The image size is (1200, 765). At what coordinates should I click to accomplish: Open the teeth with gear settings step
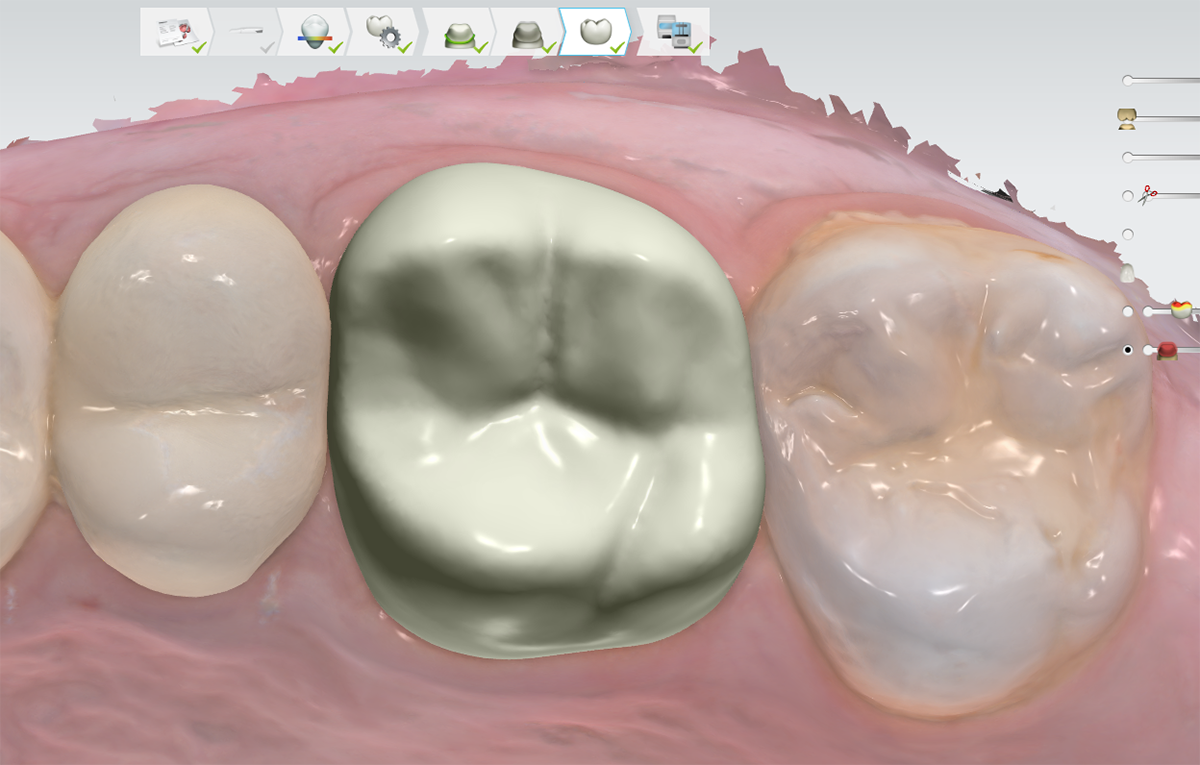(x=383, y=32)
